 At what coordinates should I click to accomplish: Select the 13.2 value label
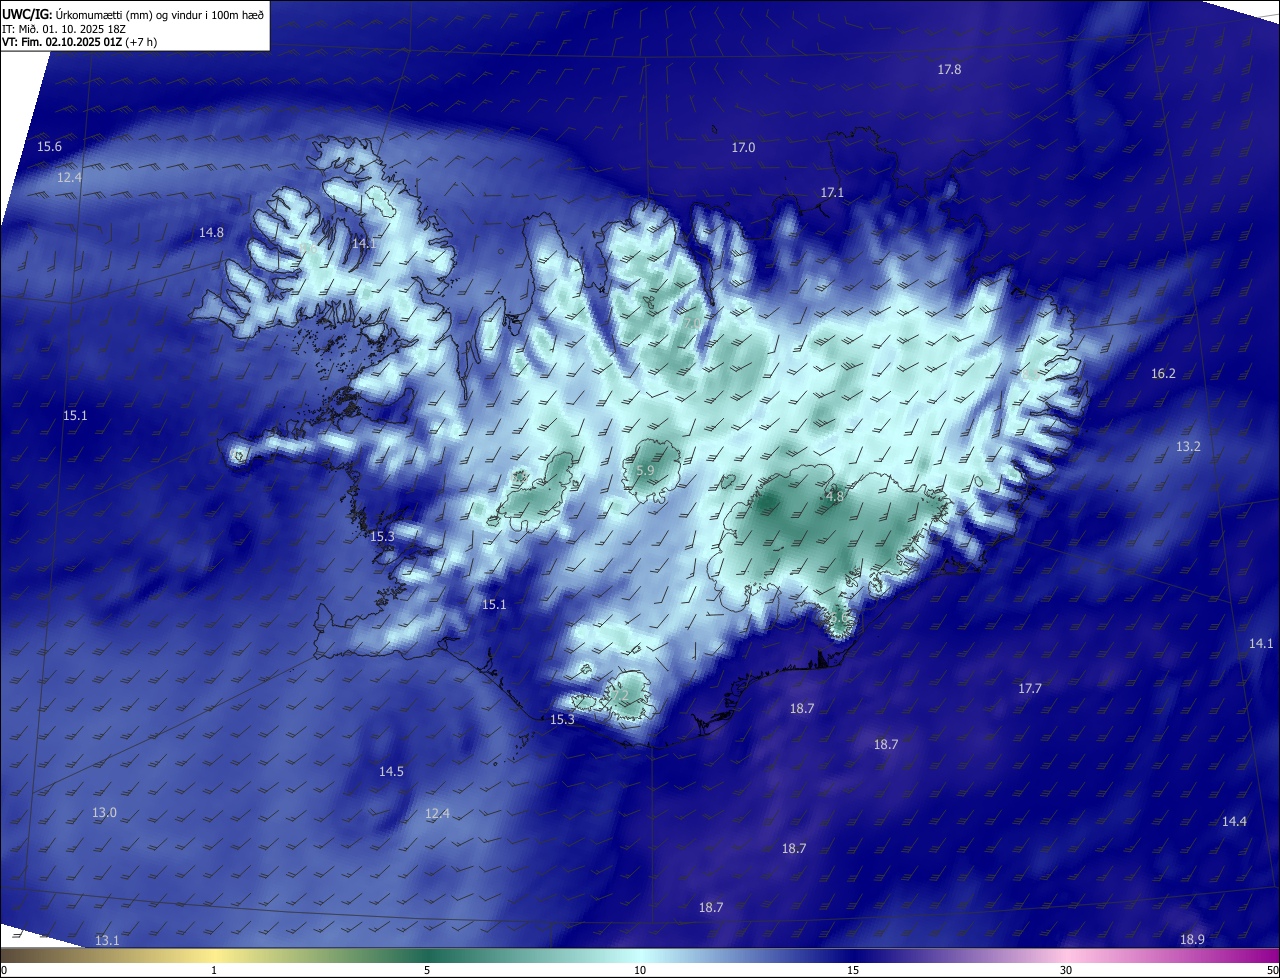[x=1188, y=446]
